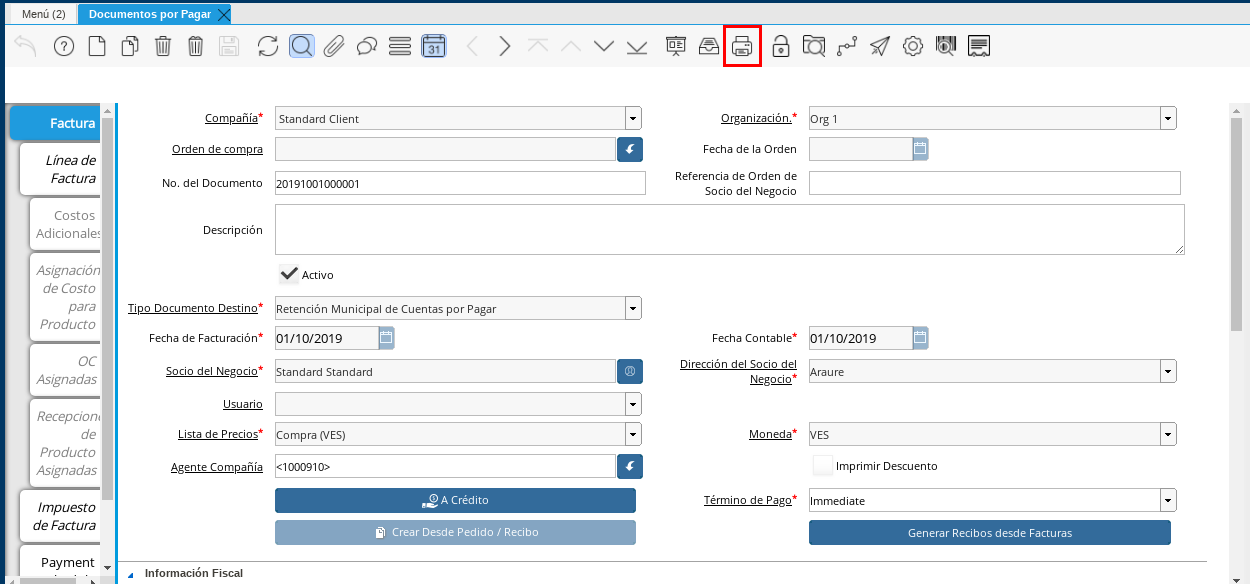Click the Referencia de Orden de Socio field

pyautogui.click(x=995, y=183)
